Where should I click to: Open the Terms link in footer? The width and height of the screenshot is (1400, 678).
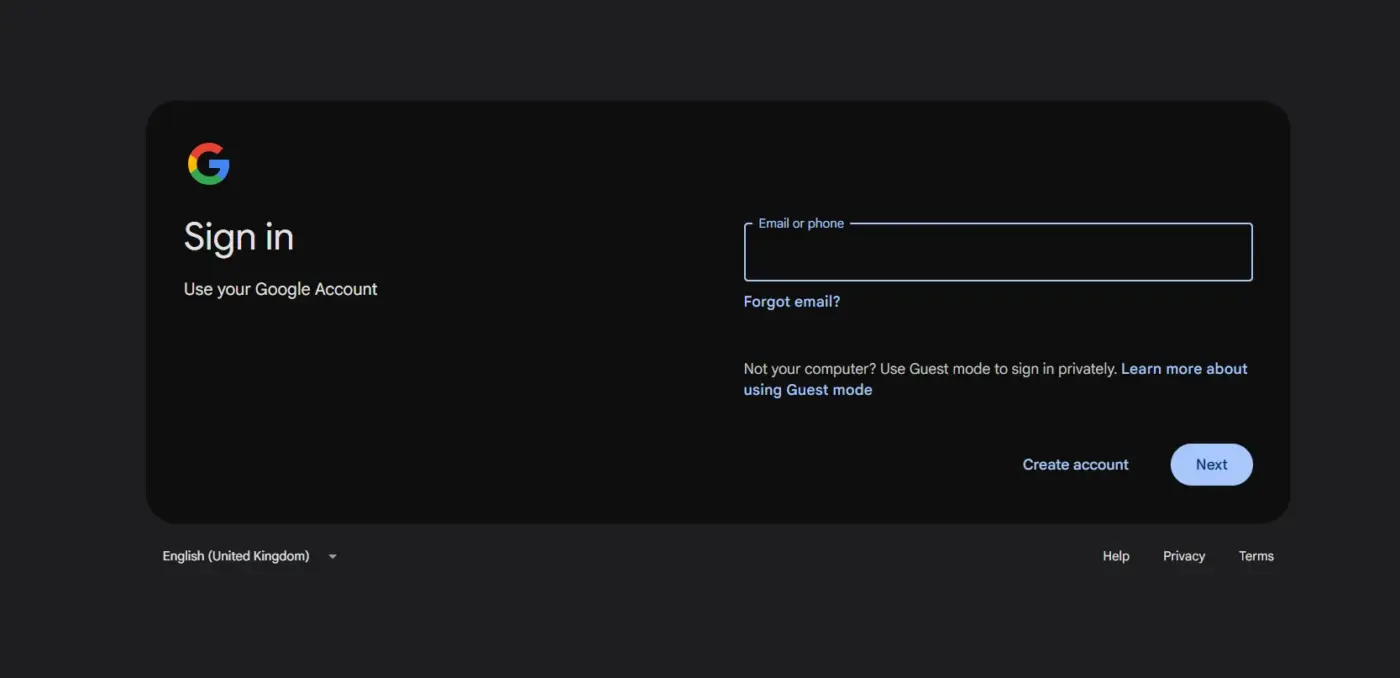click(x=1256, y=556)
